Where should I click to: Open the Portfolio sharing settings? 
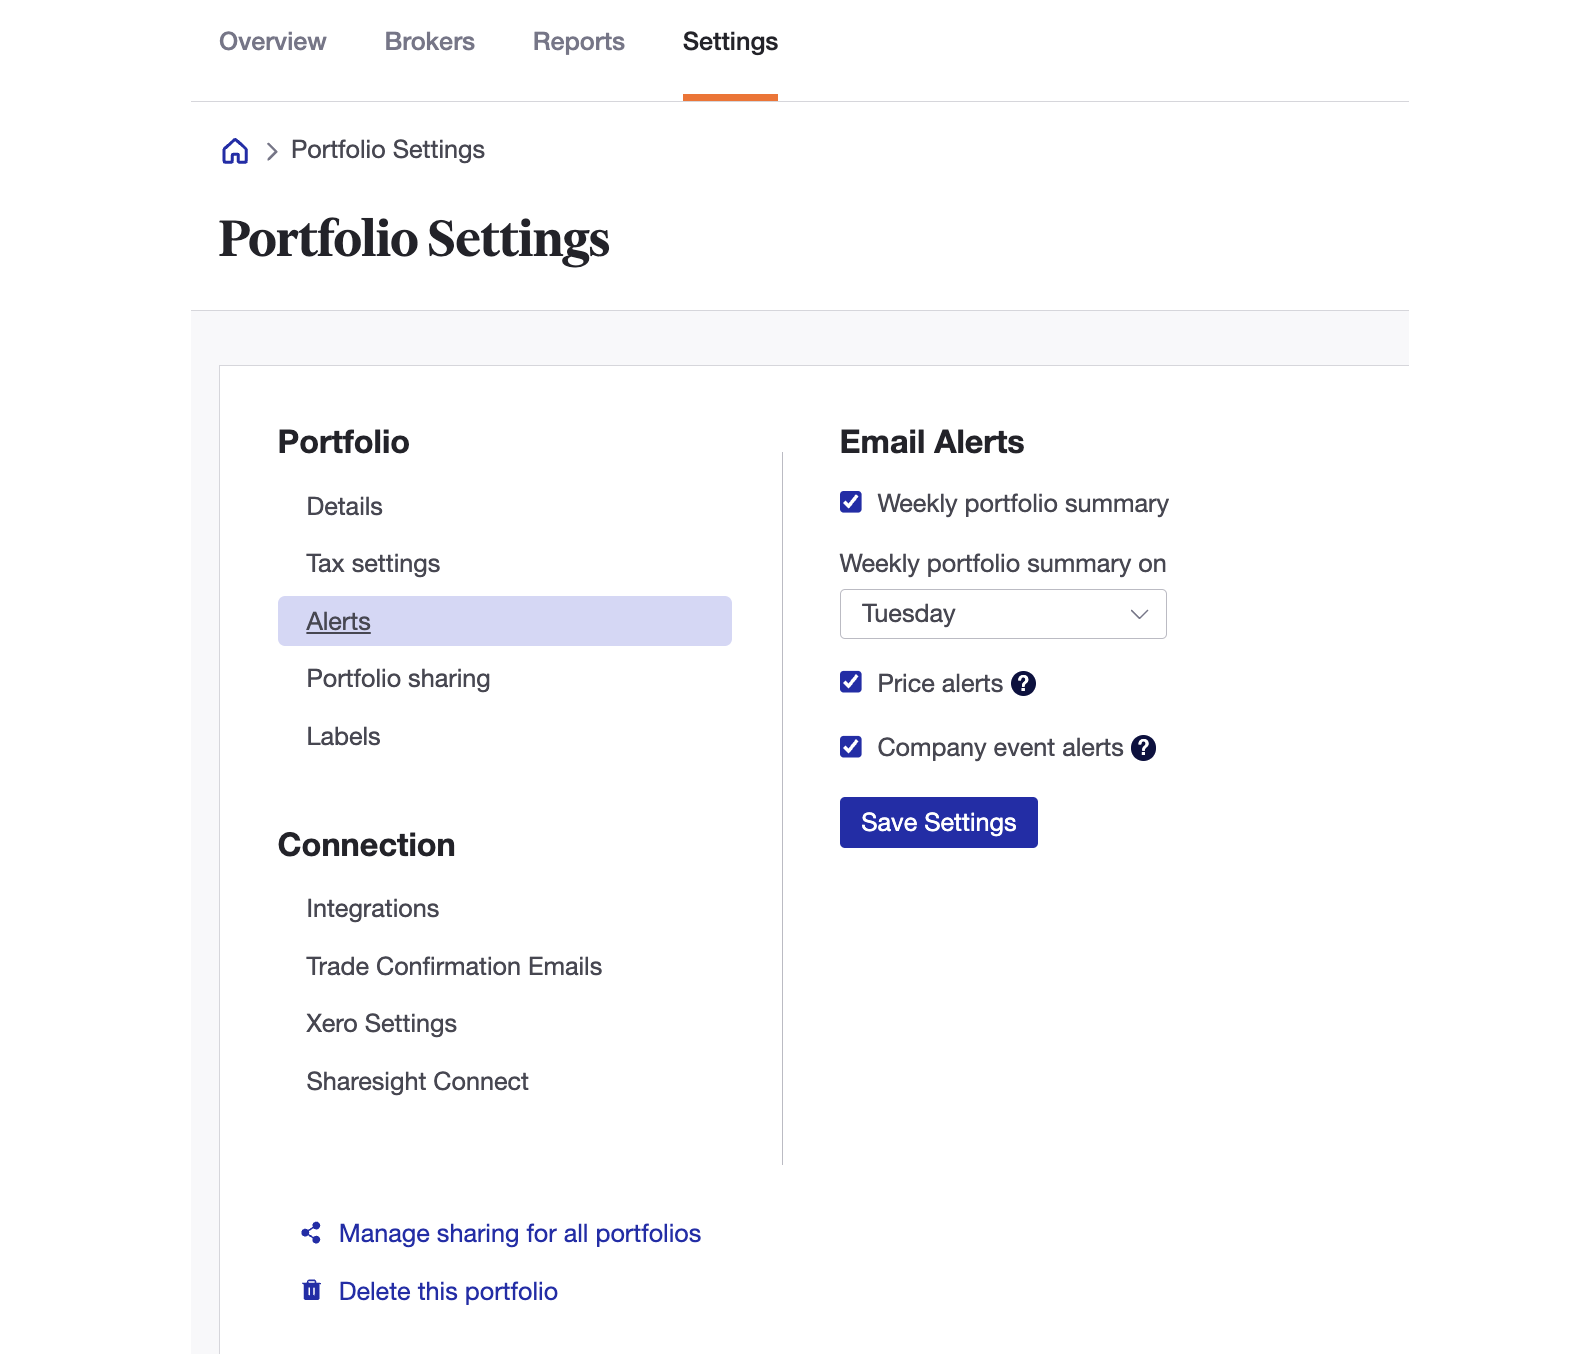pos(398,678)
